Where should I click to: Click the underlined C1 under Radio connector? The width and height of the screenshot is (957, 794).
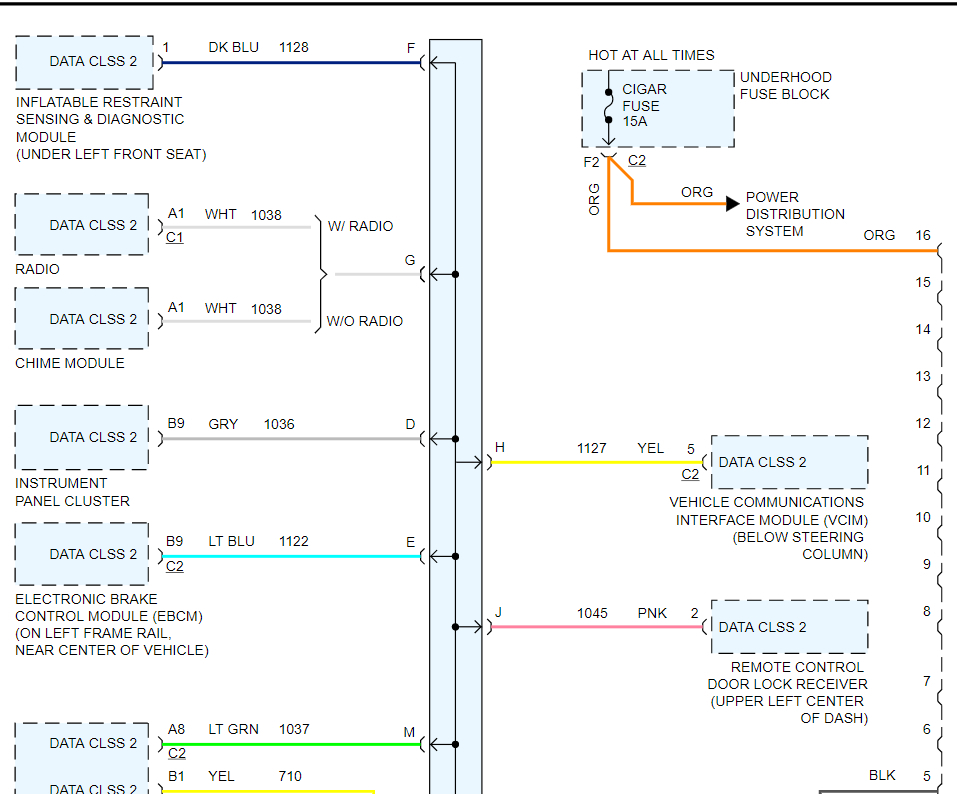175,237
